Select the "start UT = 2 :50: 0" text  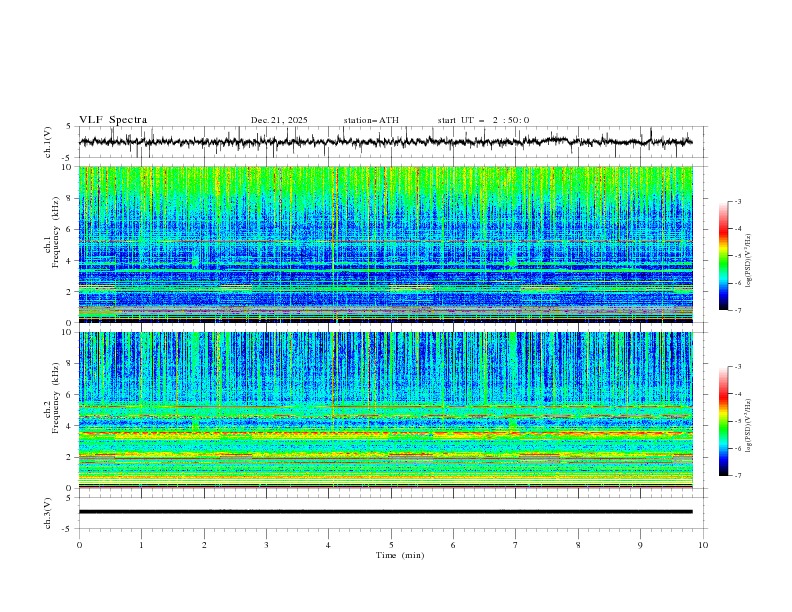point(483,120)
